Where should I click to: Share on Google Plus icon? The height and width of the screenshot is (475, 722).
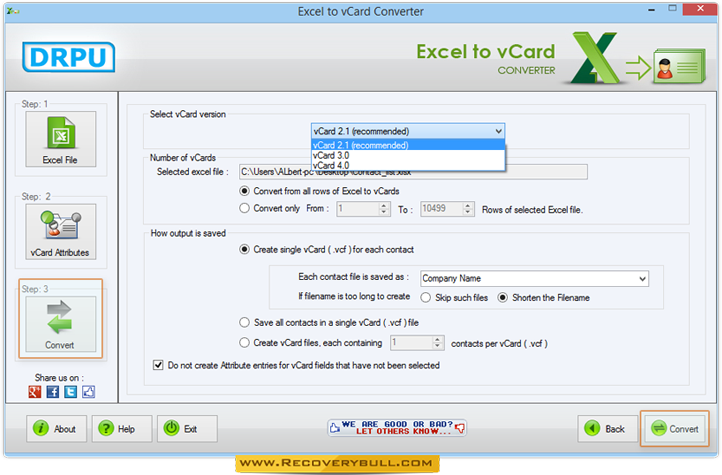click(x=35, y=392)
